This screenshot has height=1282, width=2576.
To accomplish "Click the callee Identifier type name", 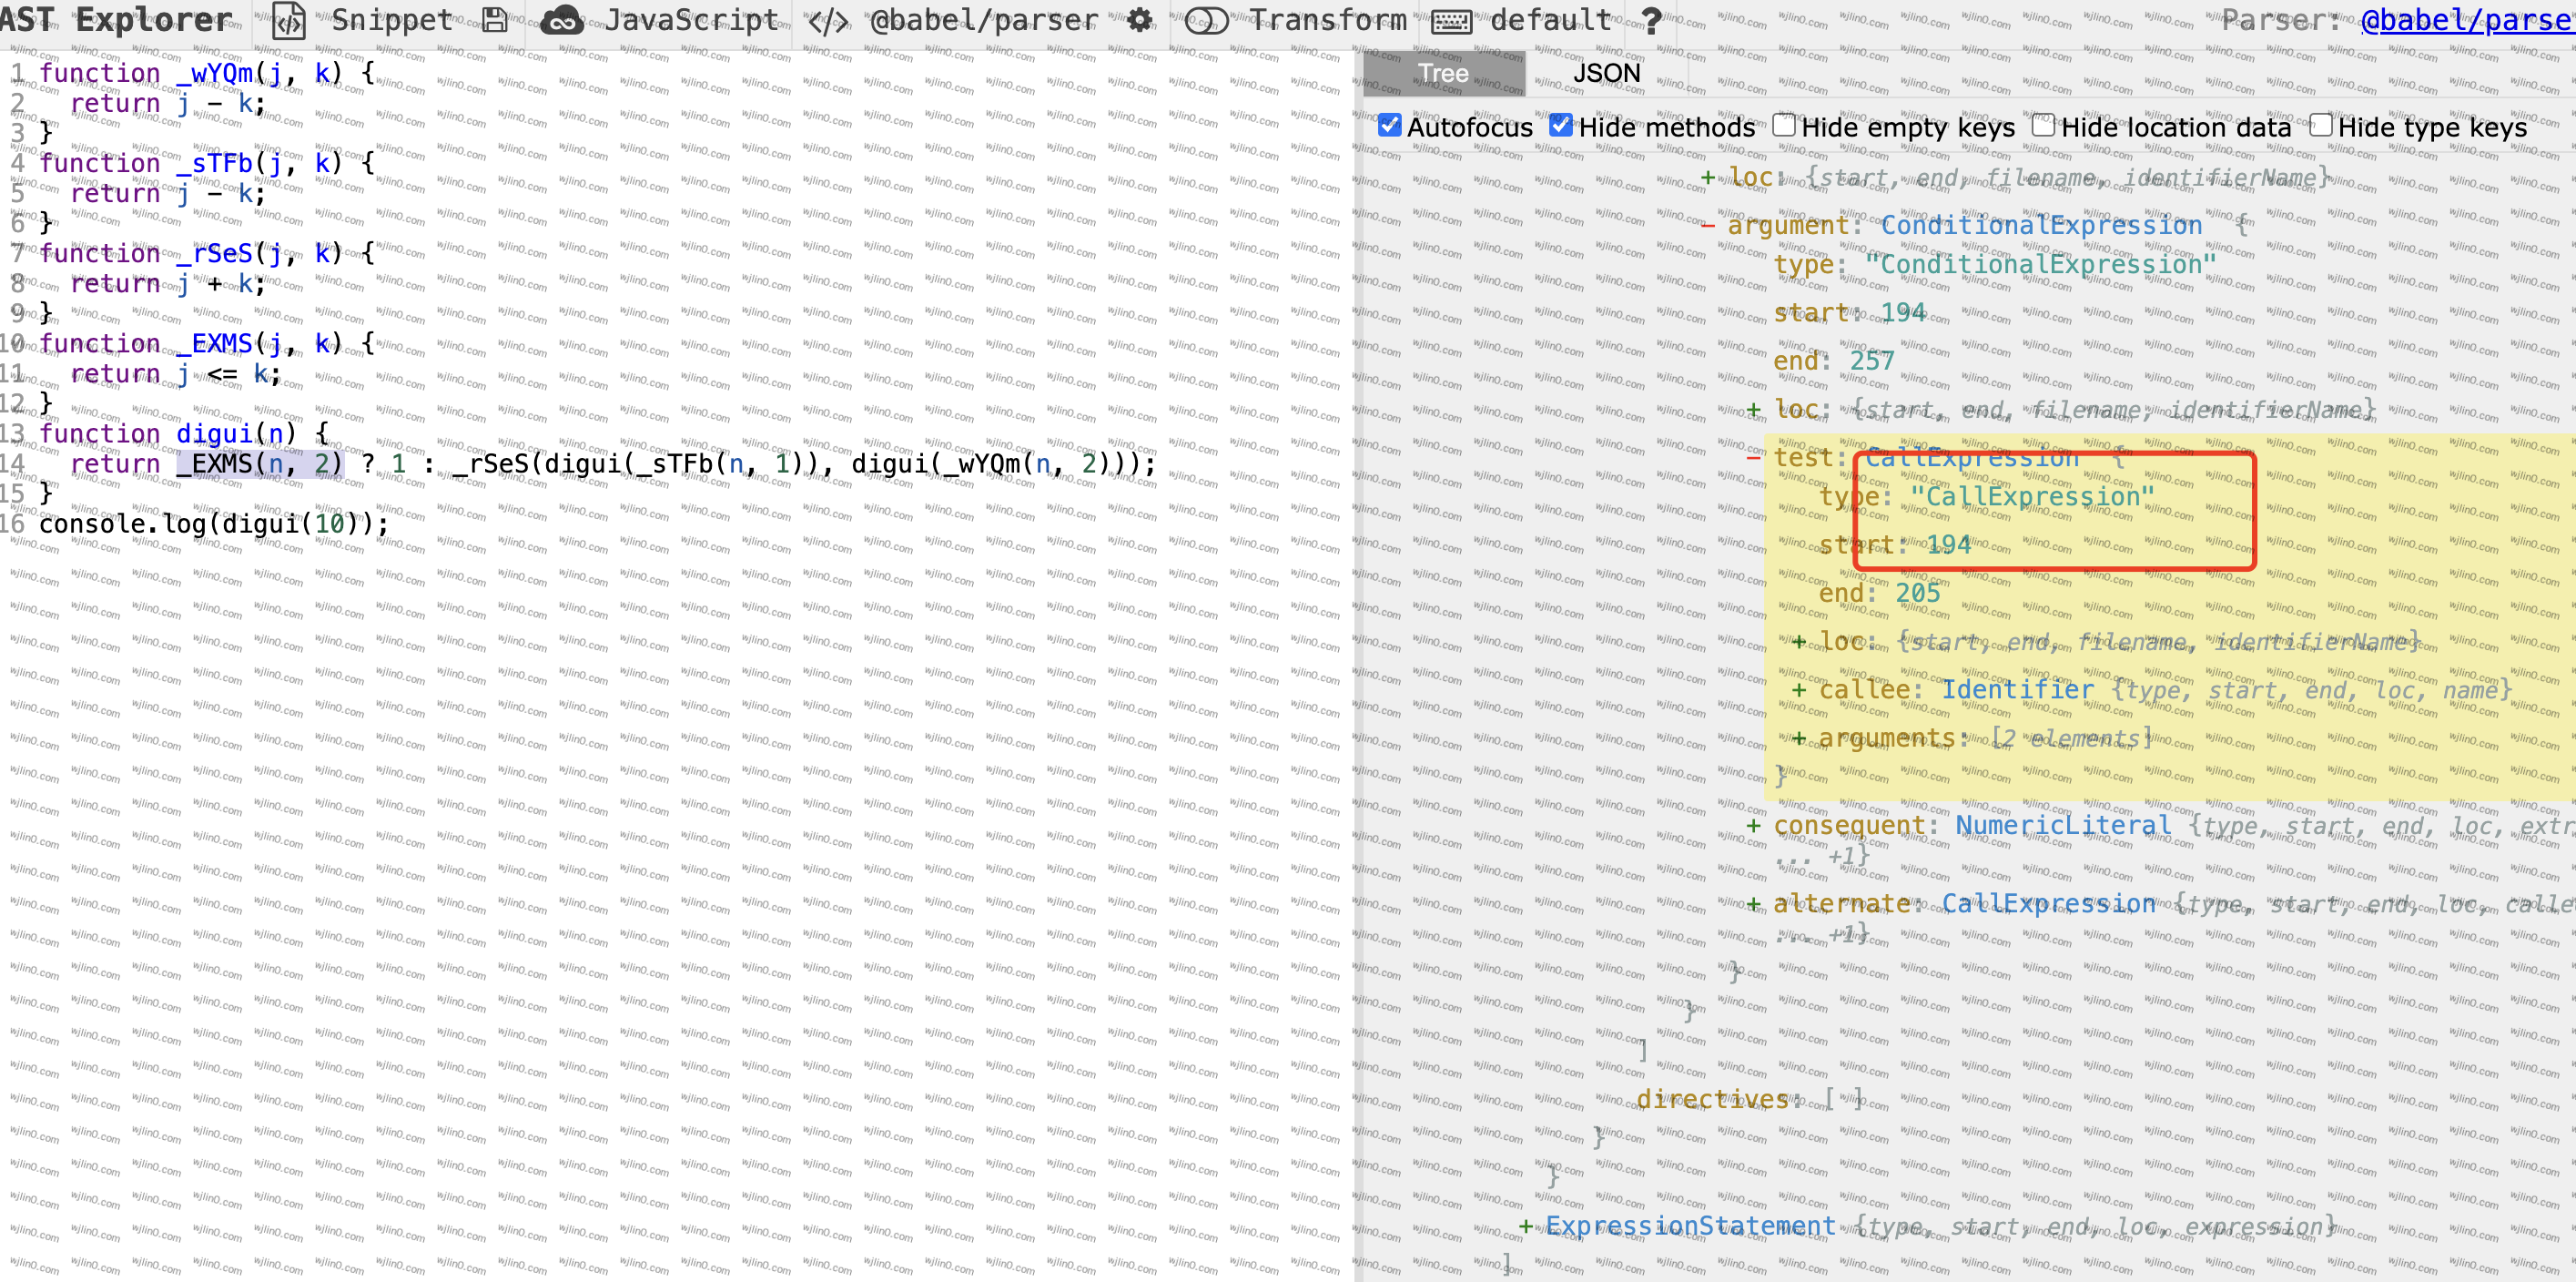I will 2017,690.
